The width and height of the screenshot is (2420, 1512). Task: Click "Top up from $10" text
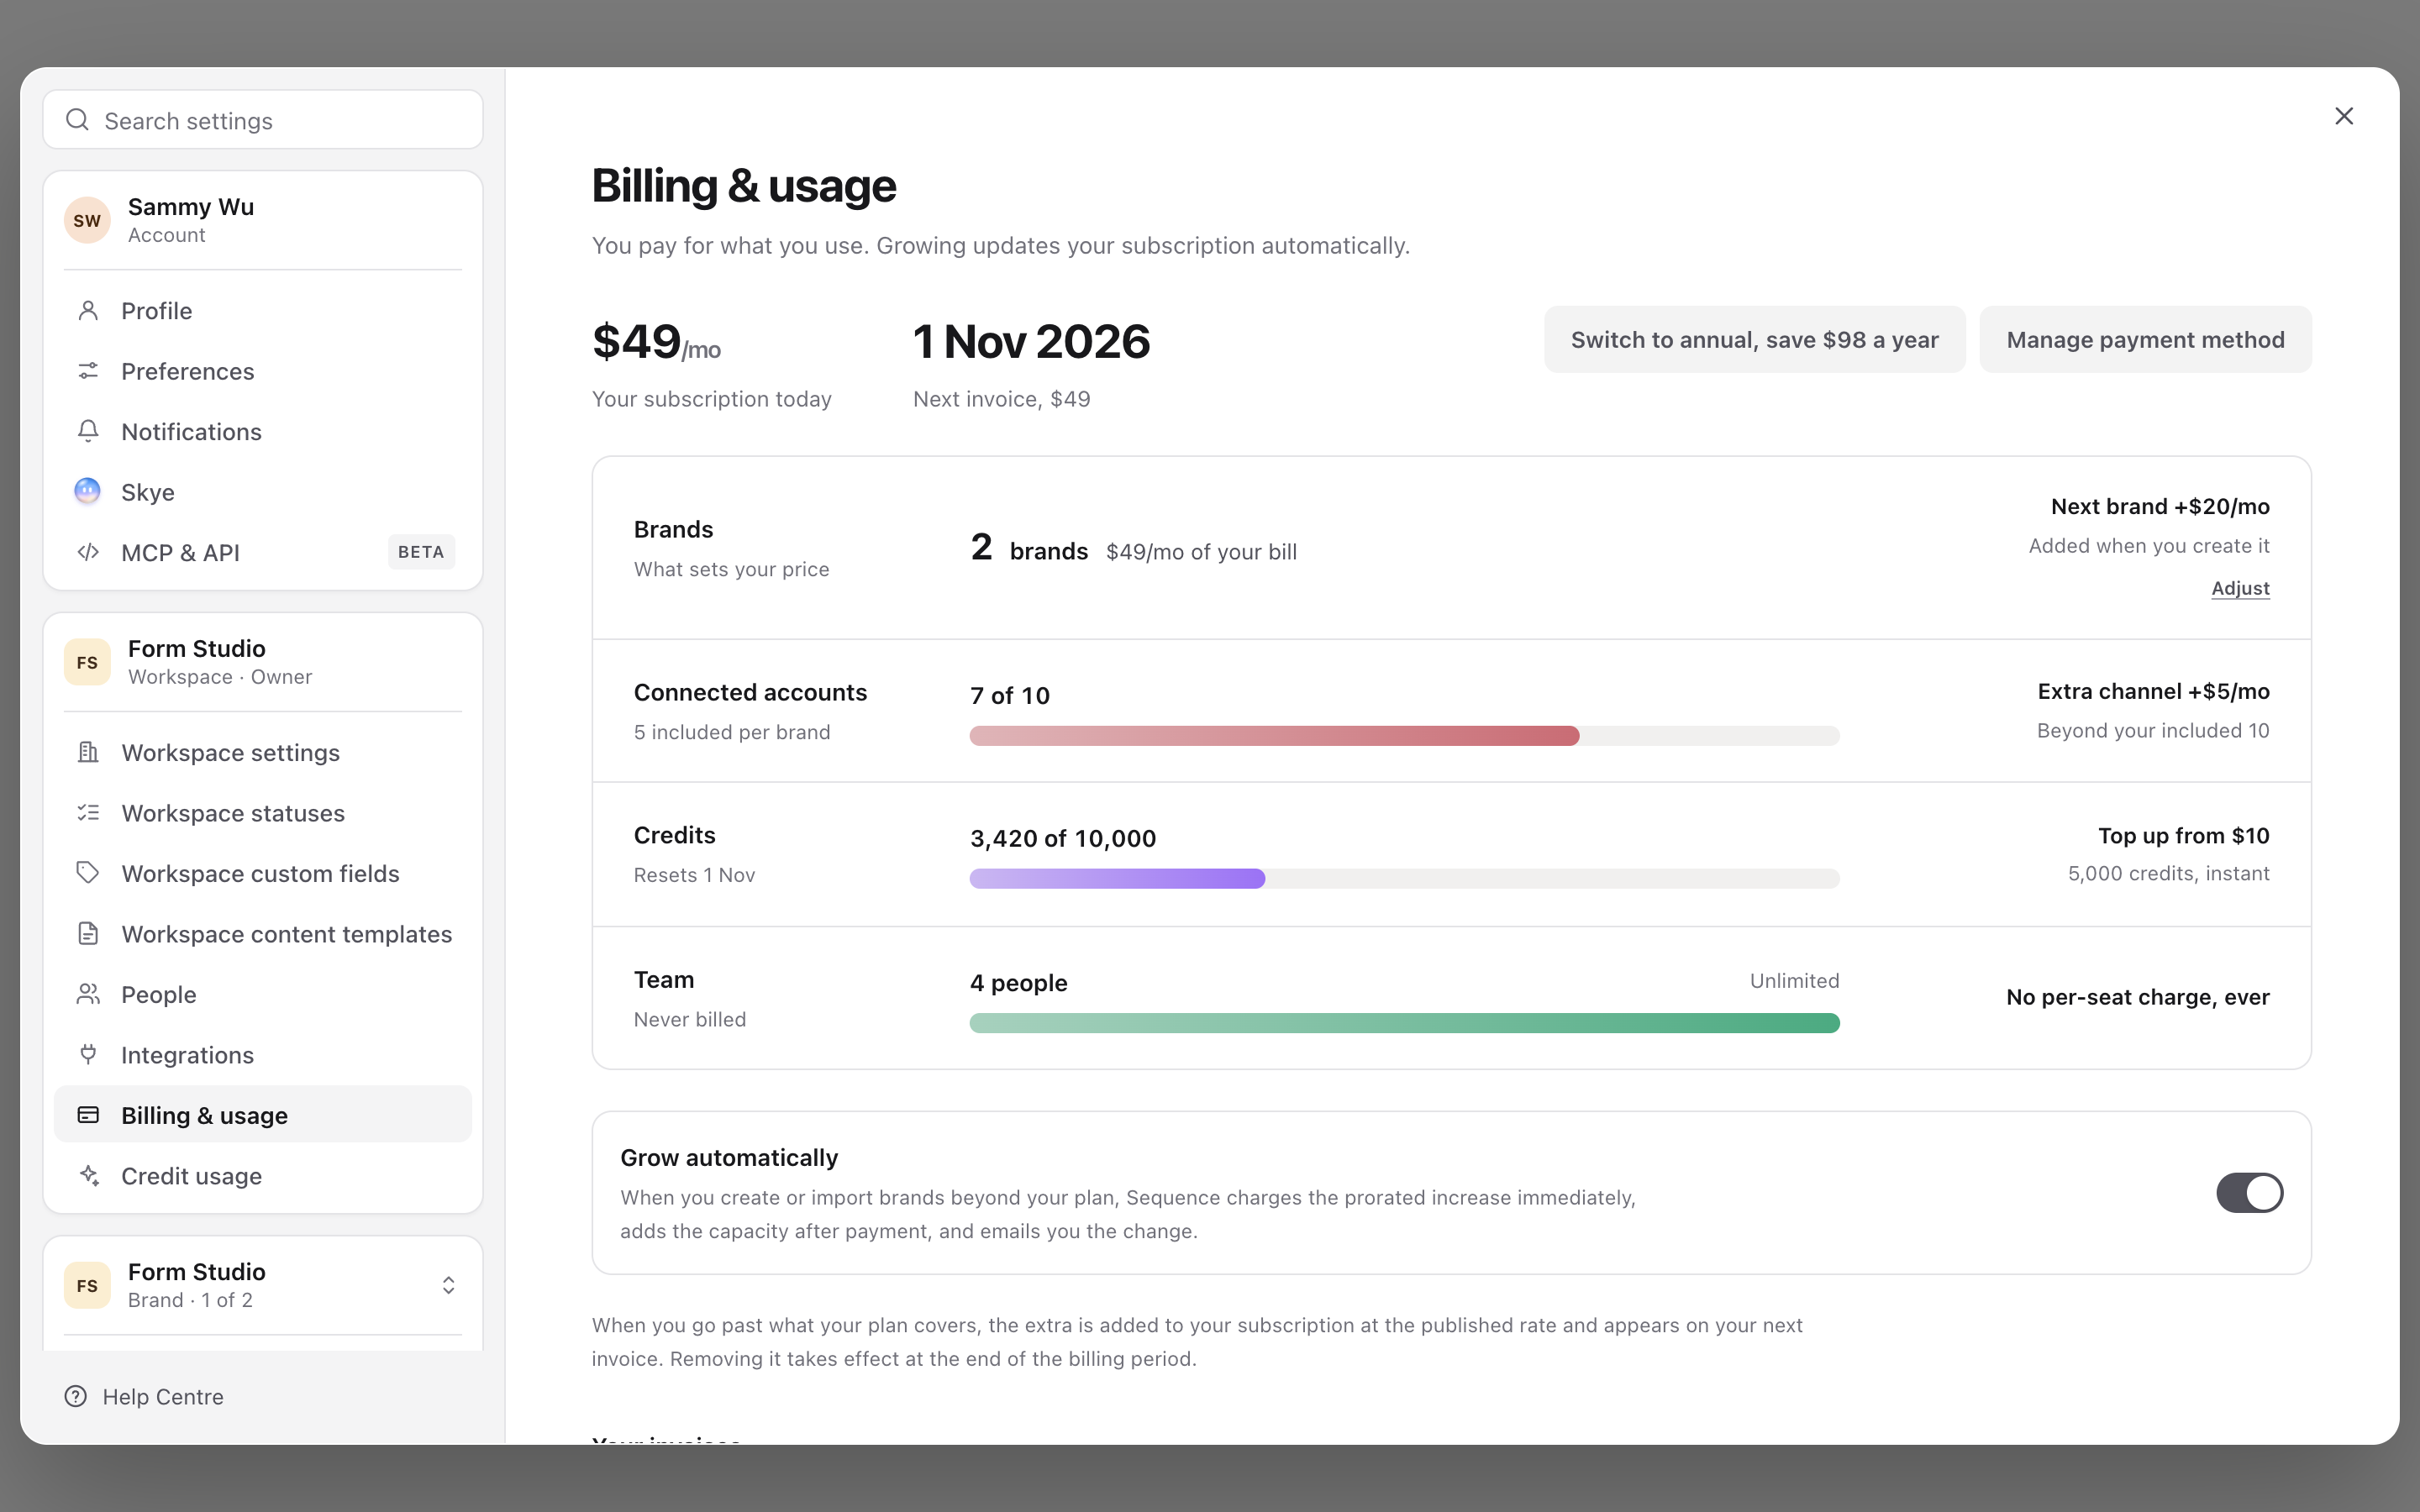[2183, 835]
